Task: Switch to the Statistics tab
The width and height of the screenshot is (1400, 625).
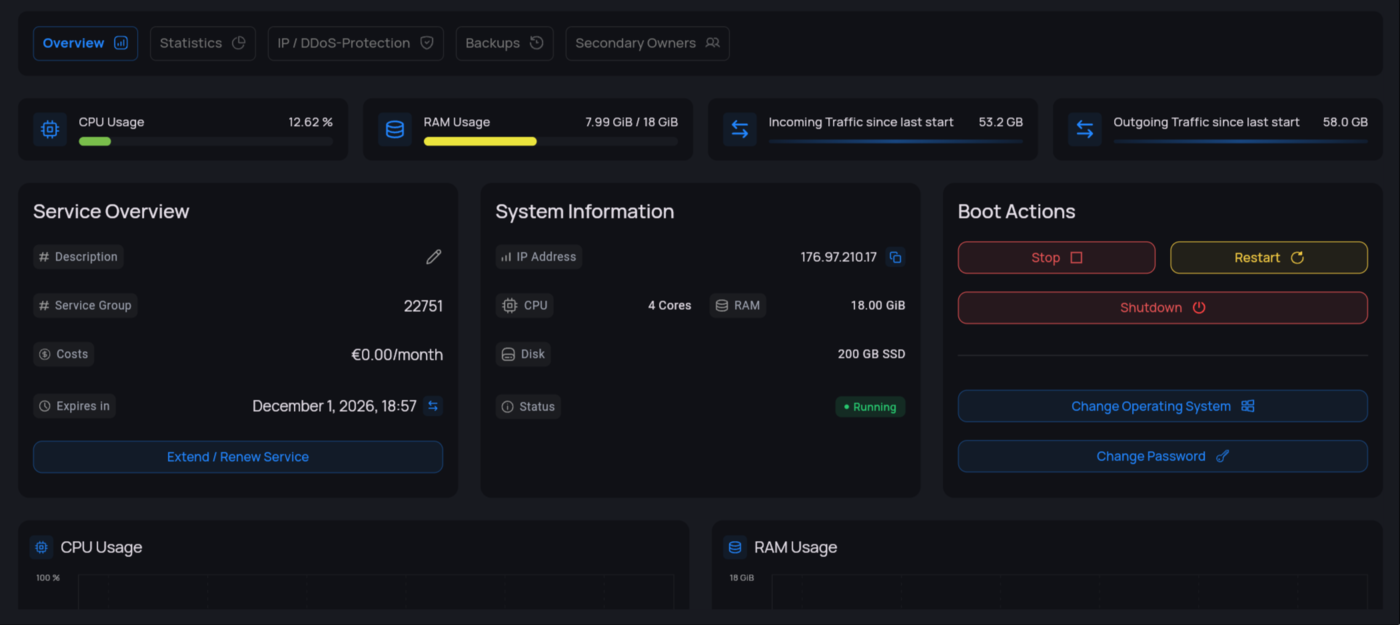Action: (x=203, y=43)
